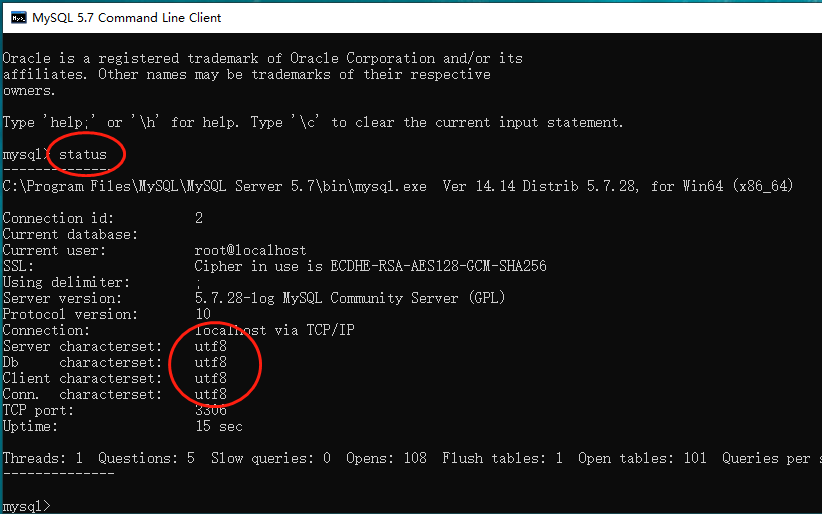Click the Protocol version value 10
The image size is (822, 514).
tap(203, 314)
